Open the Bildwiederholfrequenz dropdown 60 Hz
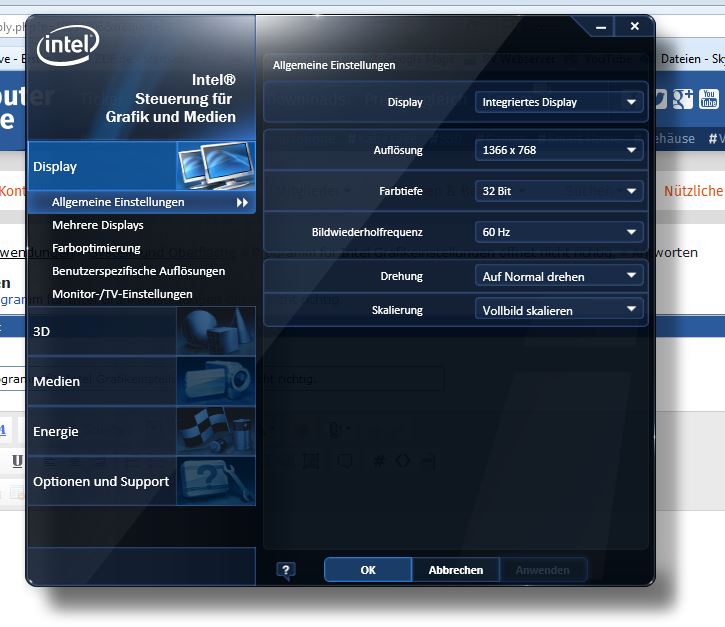 [559, 232]
